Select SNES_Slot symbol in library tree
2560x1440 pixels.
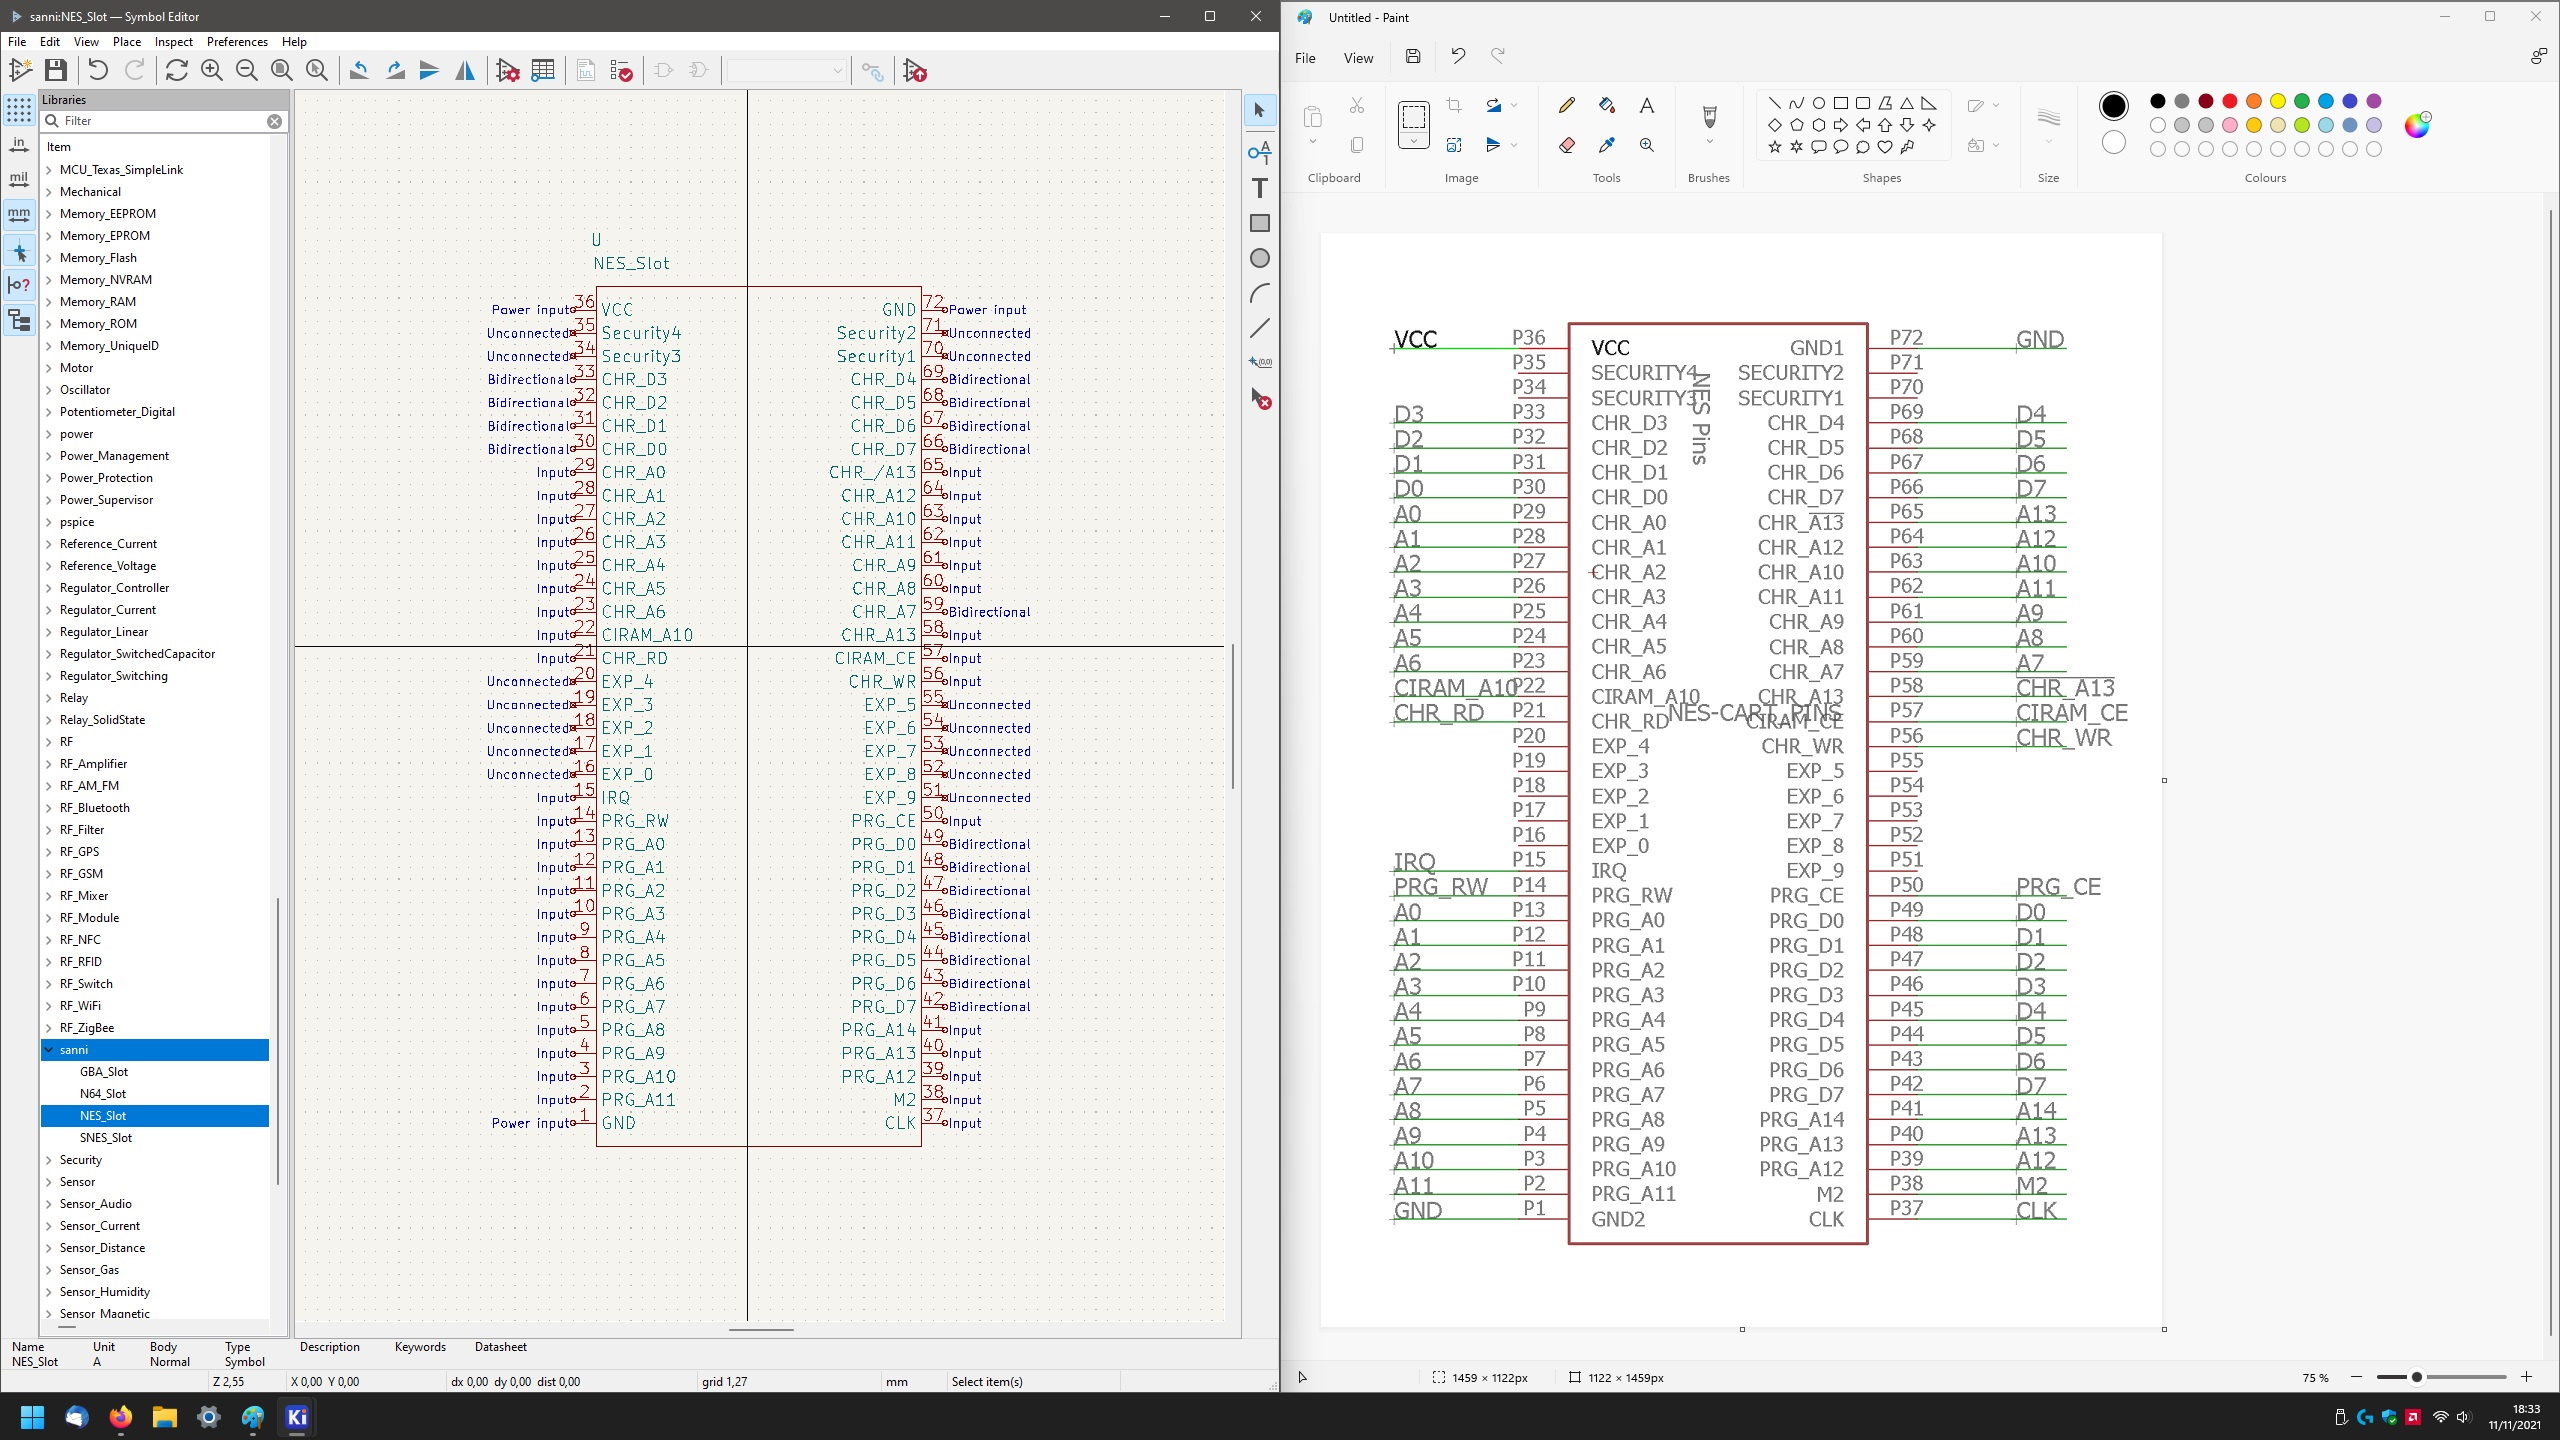pyautogui.click(x=106, y=1138)
